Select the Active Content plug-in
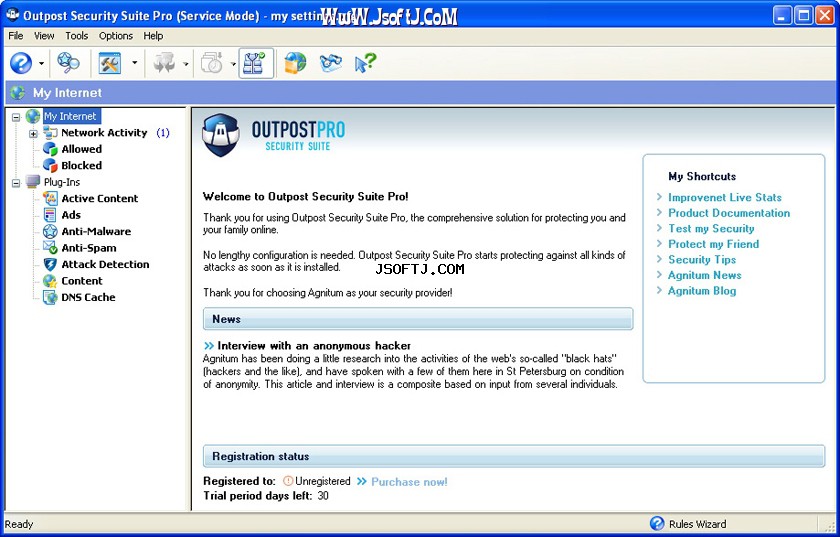 [100, 198]
